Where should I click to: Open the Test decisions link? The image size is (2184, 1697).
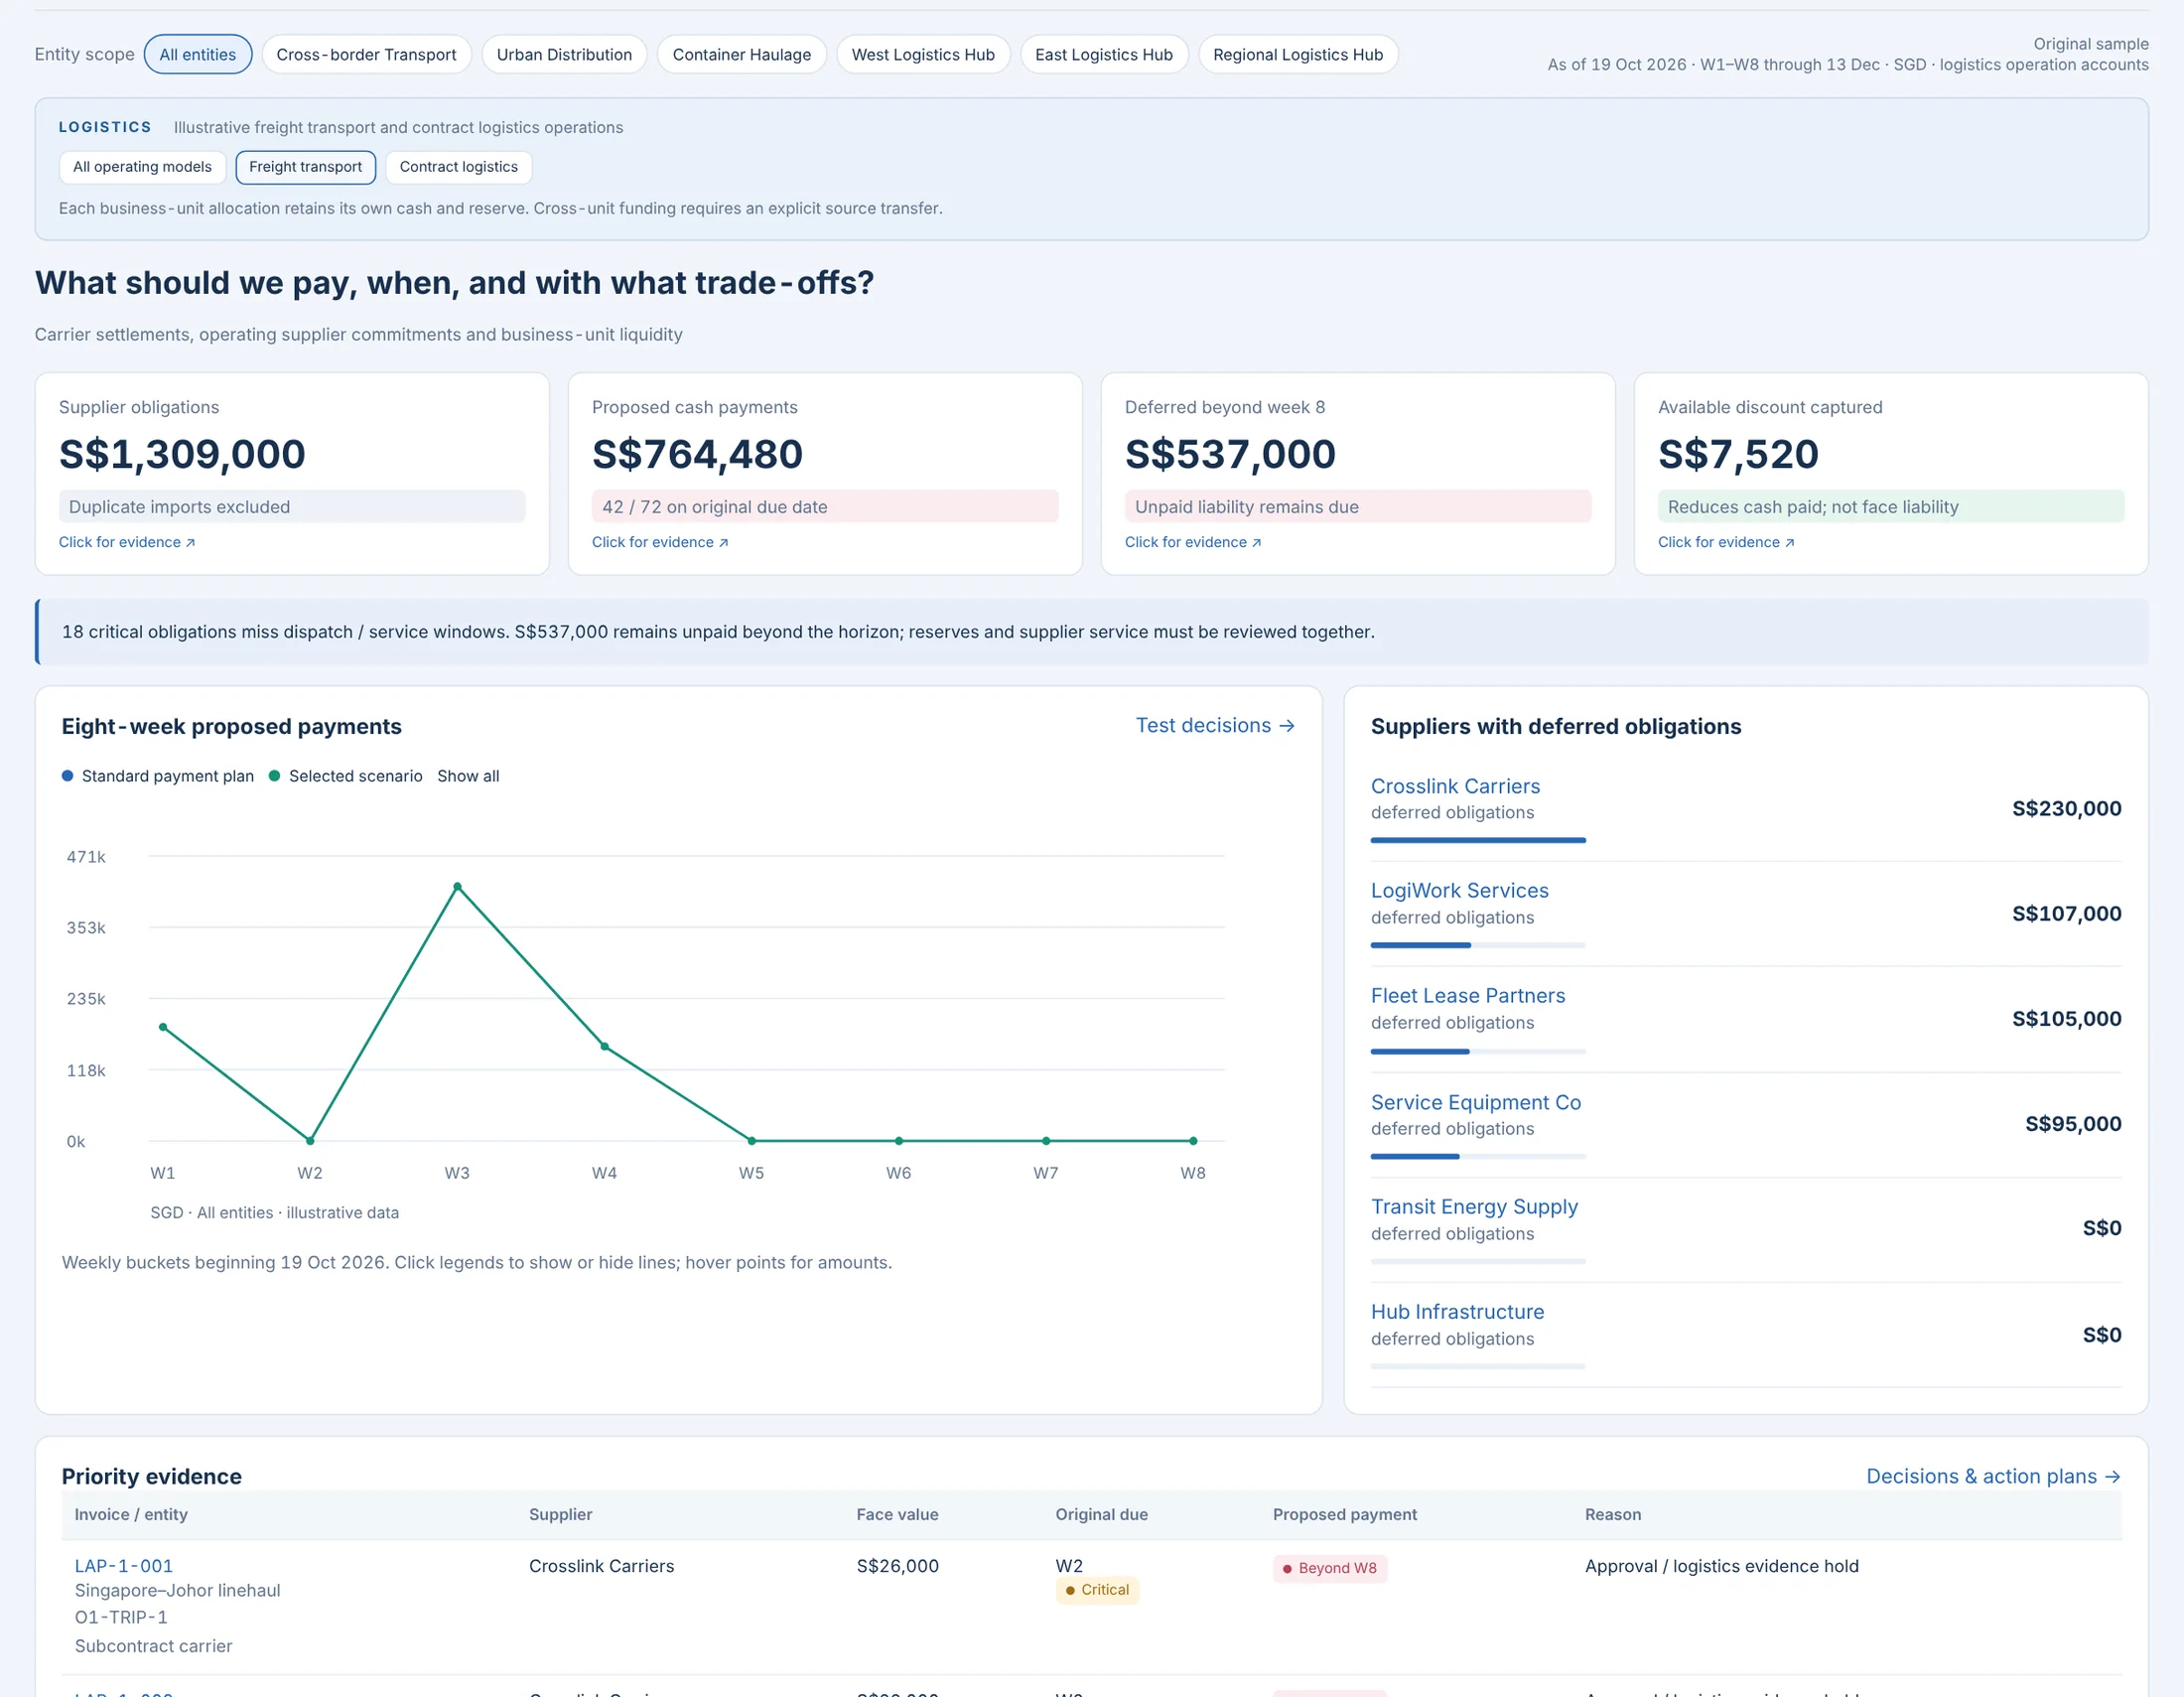point(1215,725)
